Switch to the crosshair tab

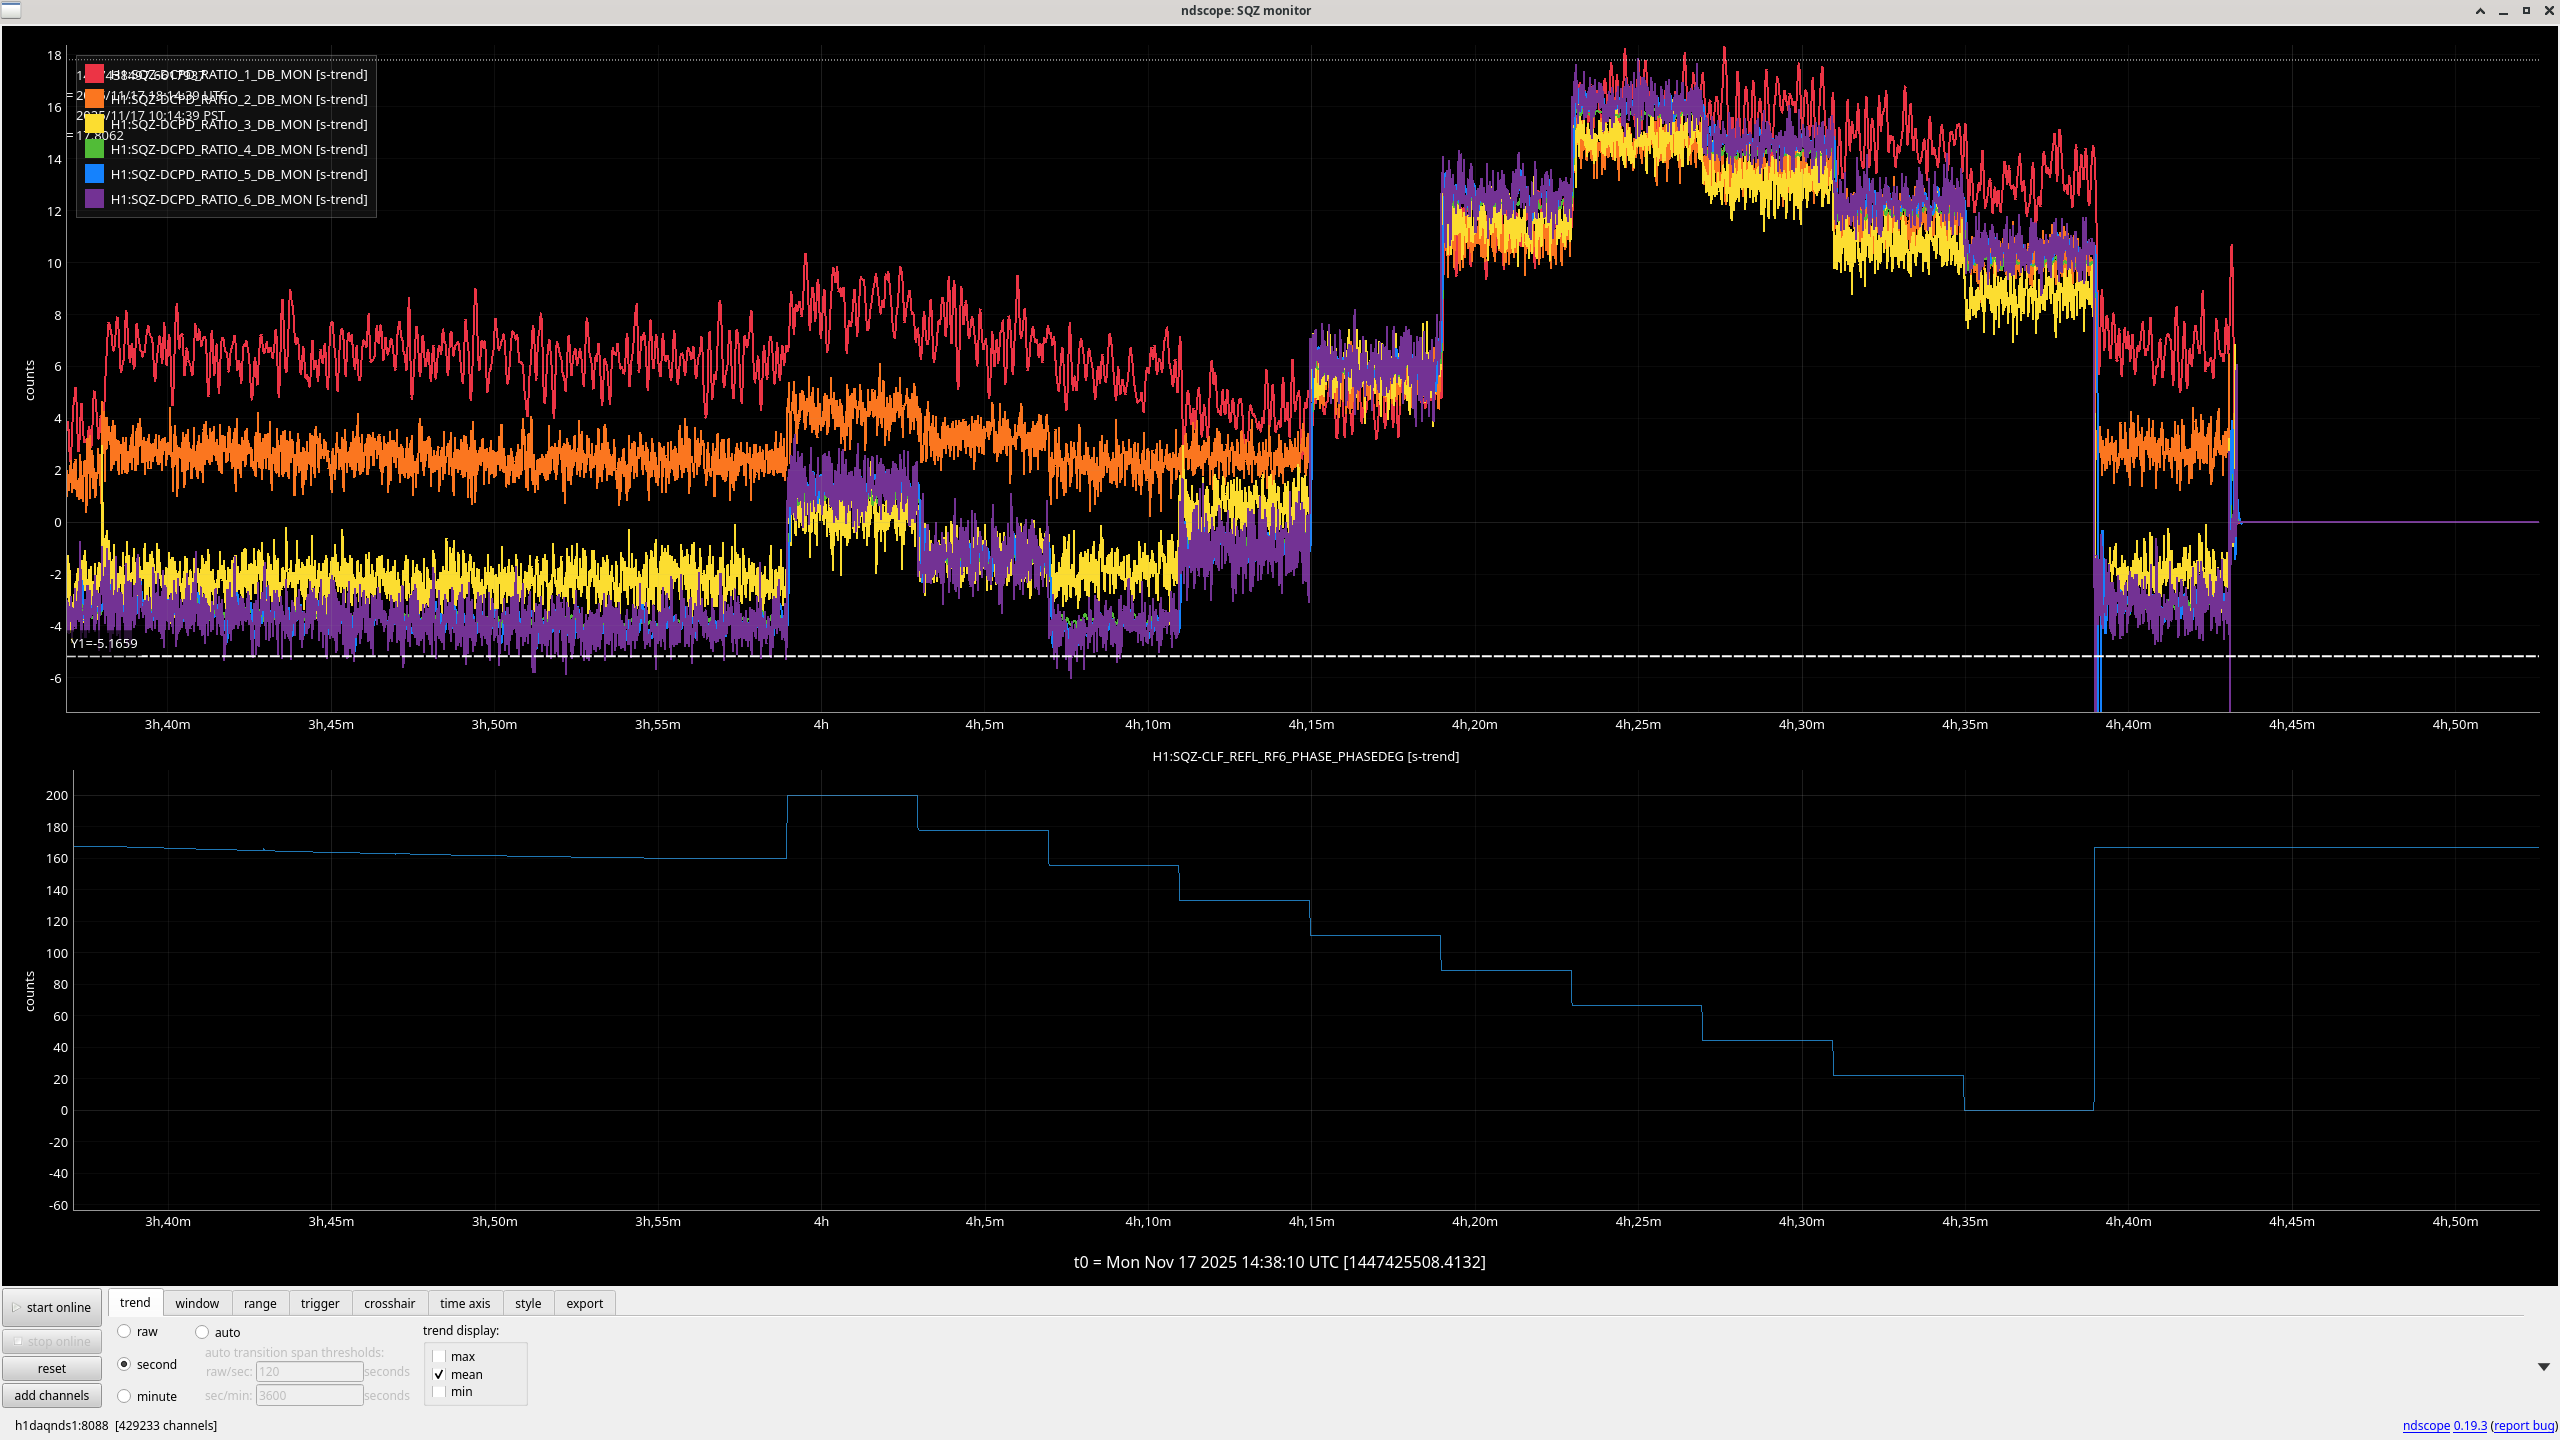point(389,1303)
